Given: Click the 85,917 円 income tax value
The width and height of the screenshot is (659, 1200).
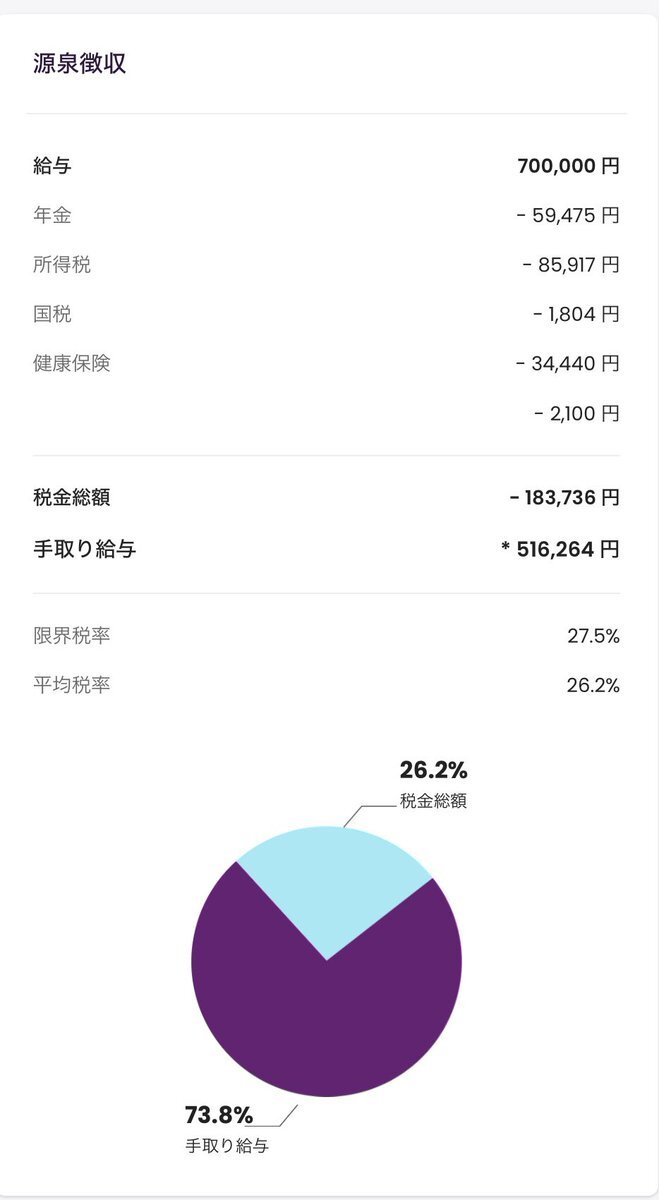Looking at the screenshot, I should (x=571, y=265).
